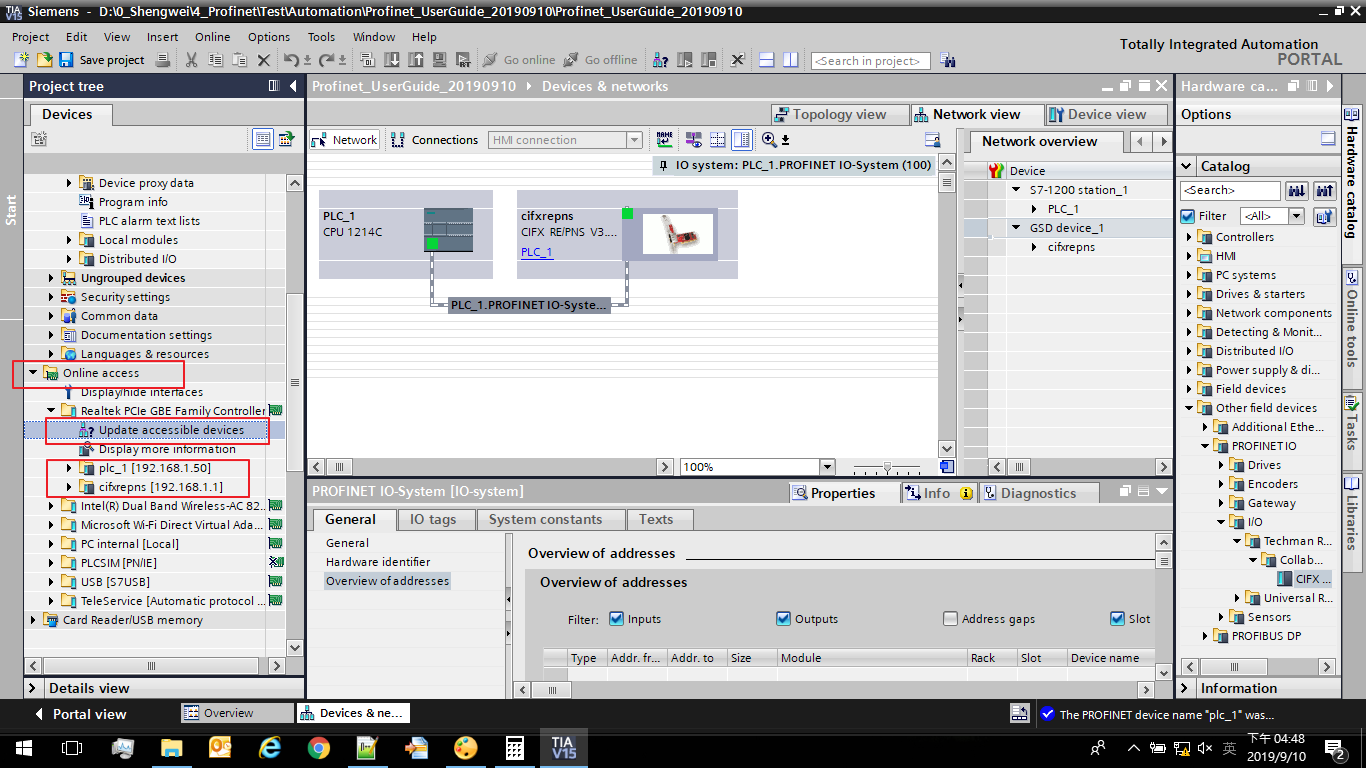This screenshot has height=768, width=1366.
Task: Uncheck the Slot filter checkbox
Action: point(1117,619)
